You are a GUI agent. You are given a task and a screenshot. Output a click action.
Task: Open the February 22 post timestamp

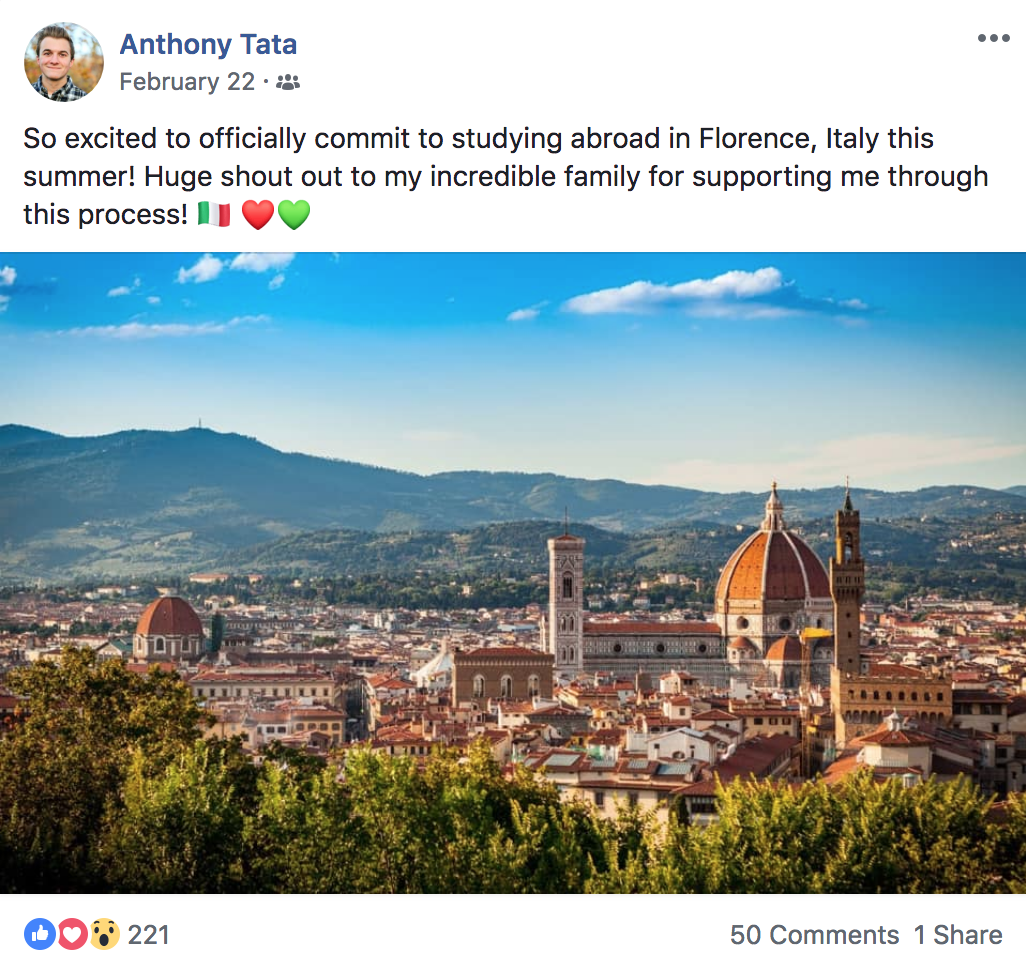187,82
